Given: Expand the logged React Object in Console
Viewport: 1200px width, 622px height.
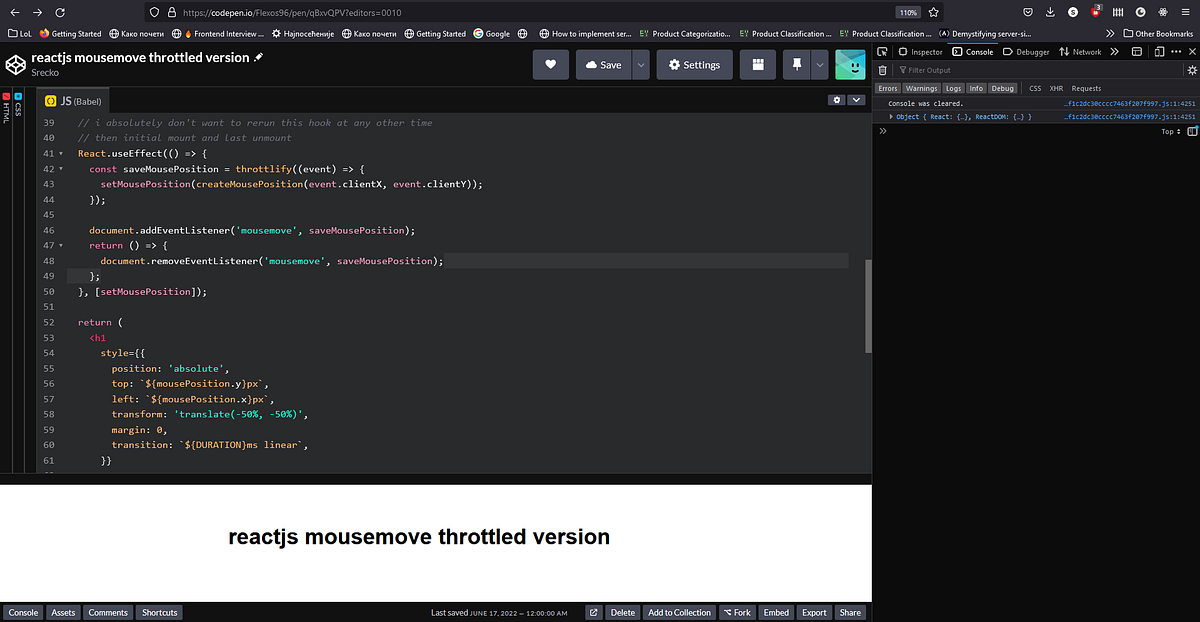Looking at the screenshot, I should click(x=890, y=115).
